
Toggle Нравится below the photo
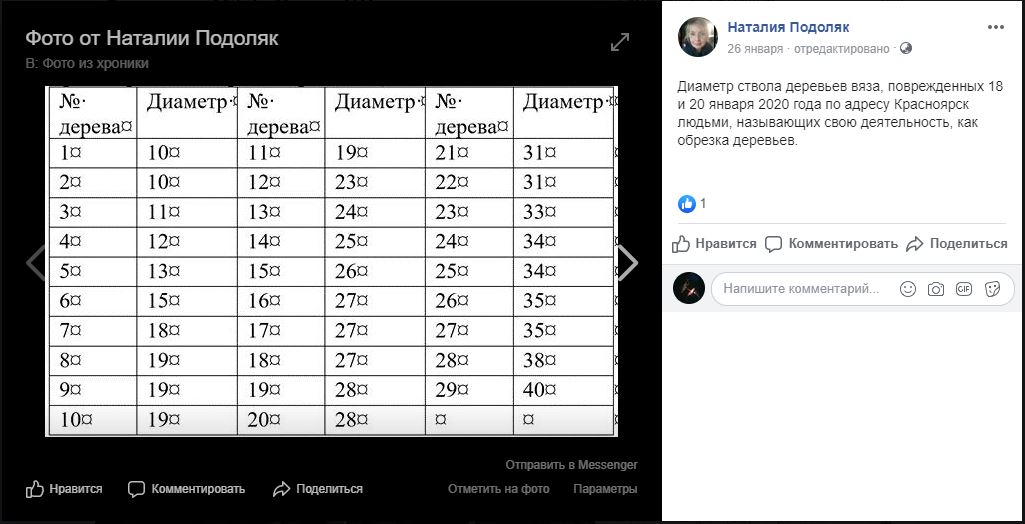64,489
